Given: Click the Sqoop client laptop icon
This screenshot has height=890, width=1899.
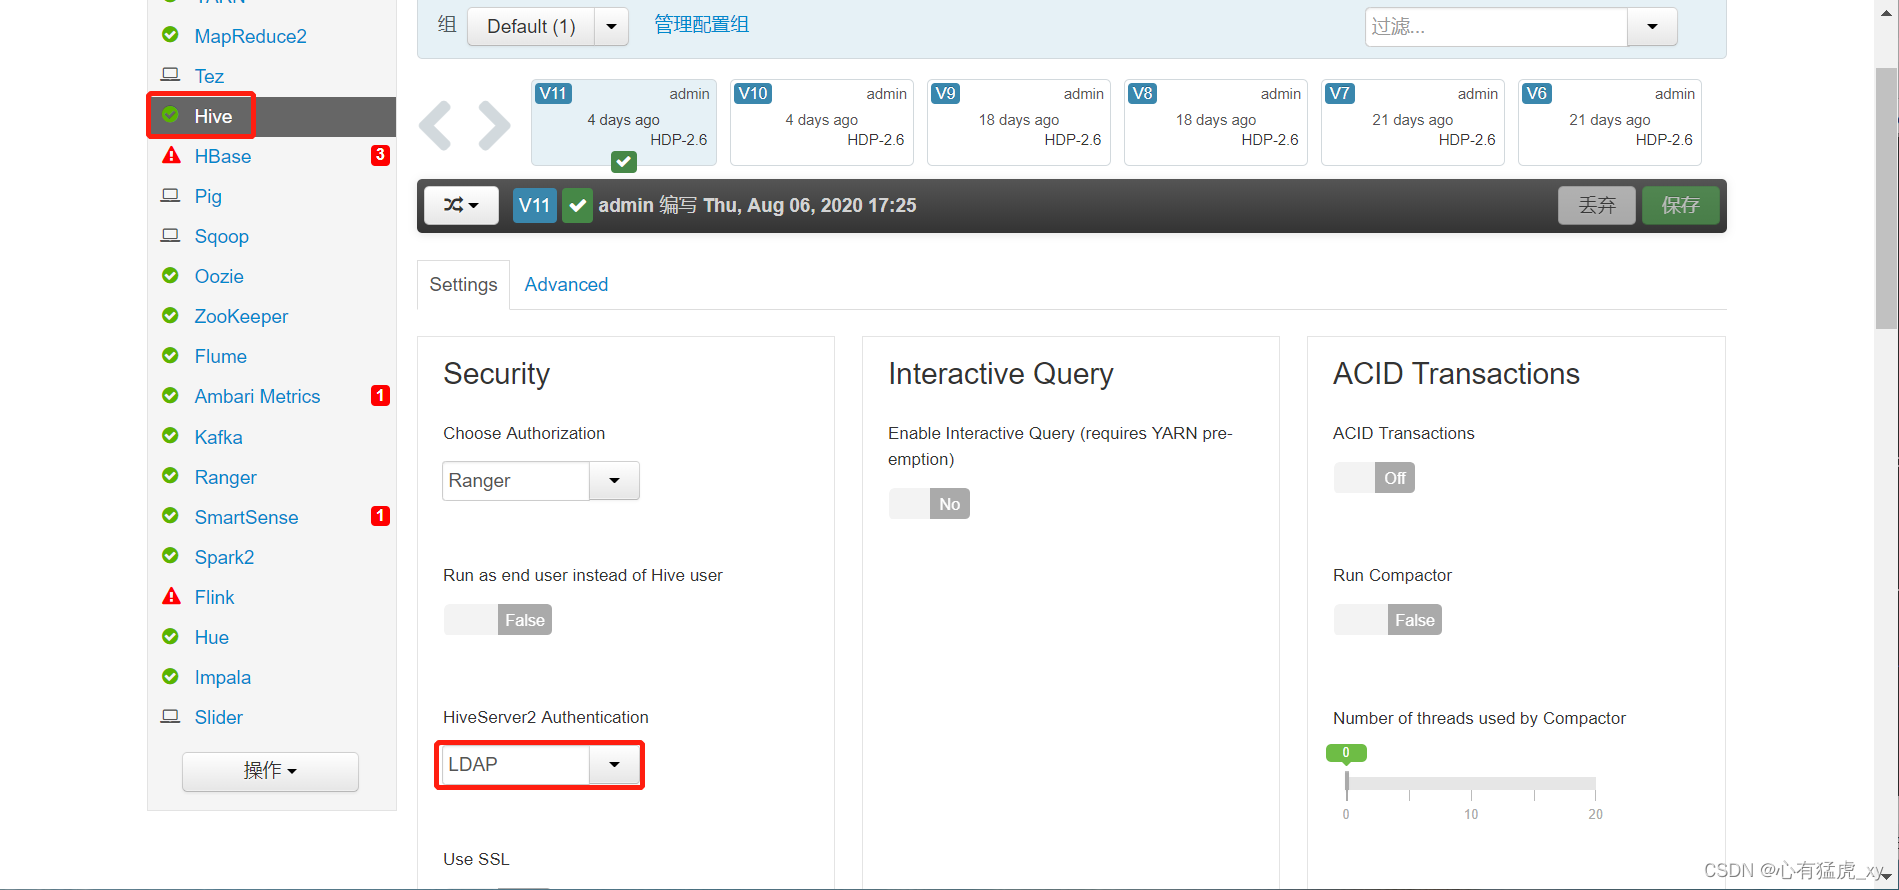Looking at the screenshot, I should point(170,235).
